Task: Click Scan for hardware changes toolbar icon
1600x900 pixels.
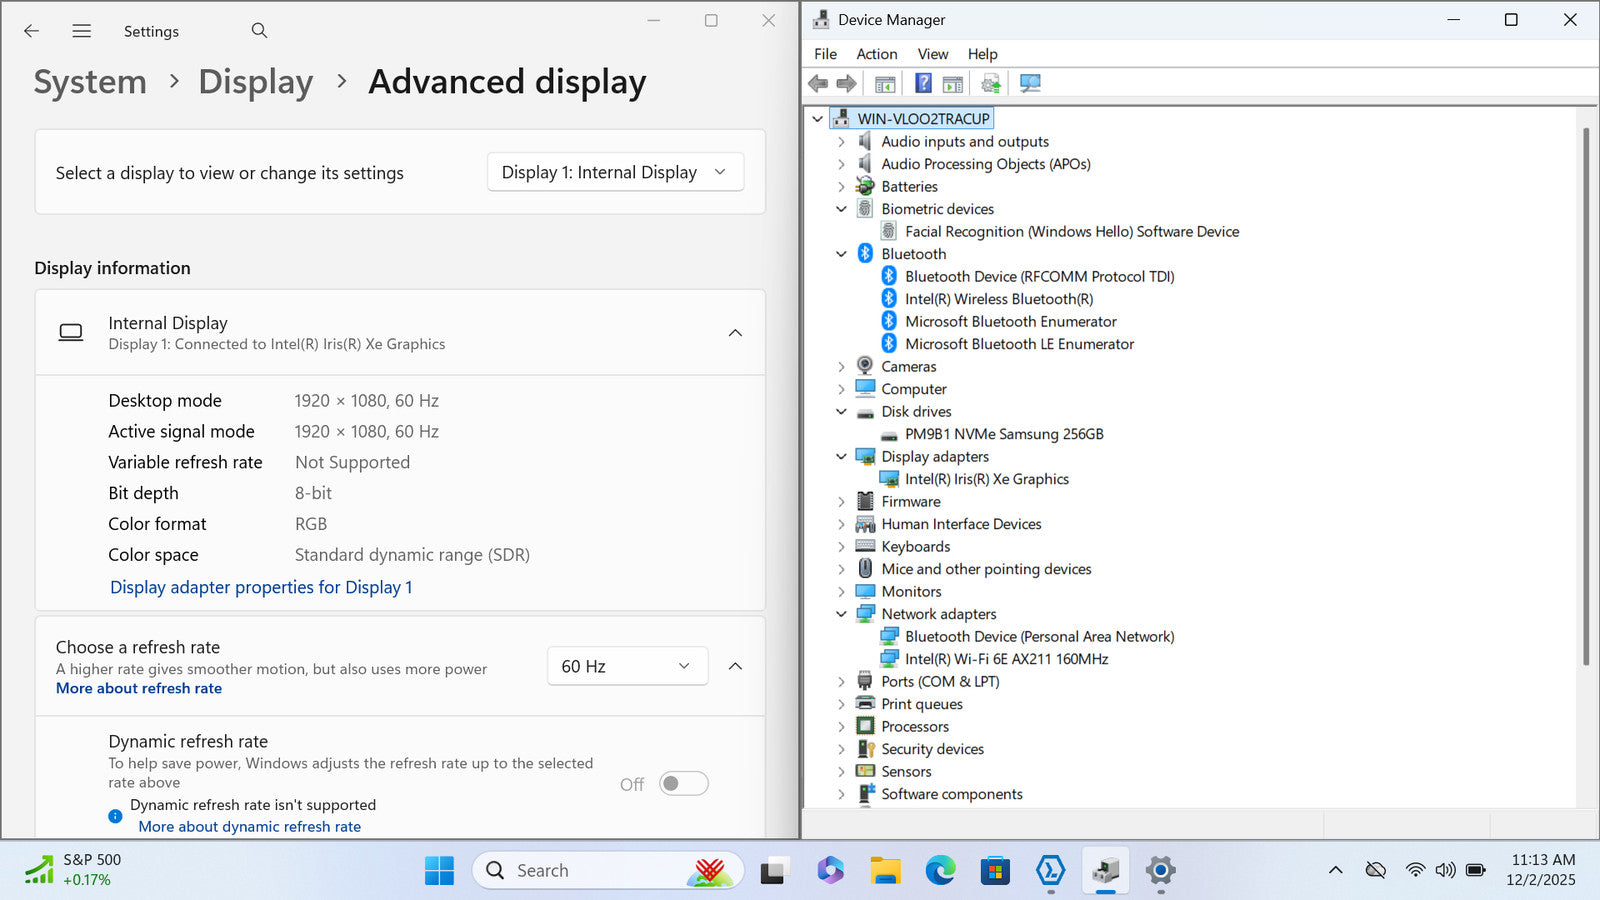Action: [1030, 83]
